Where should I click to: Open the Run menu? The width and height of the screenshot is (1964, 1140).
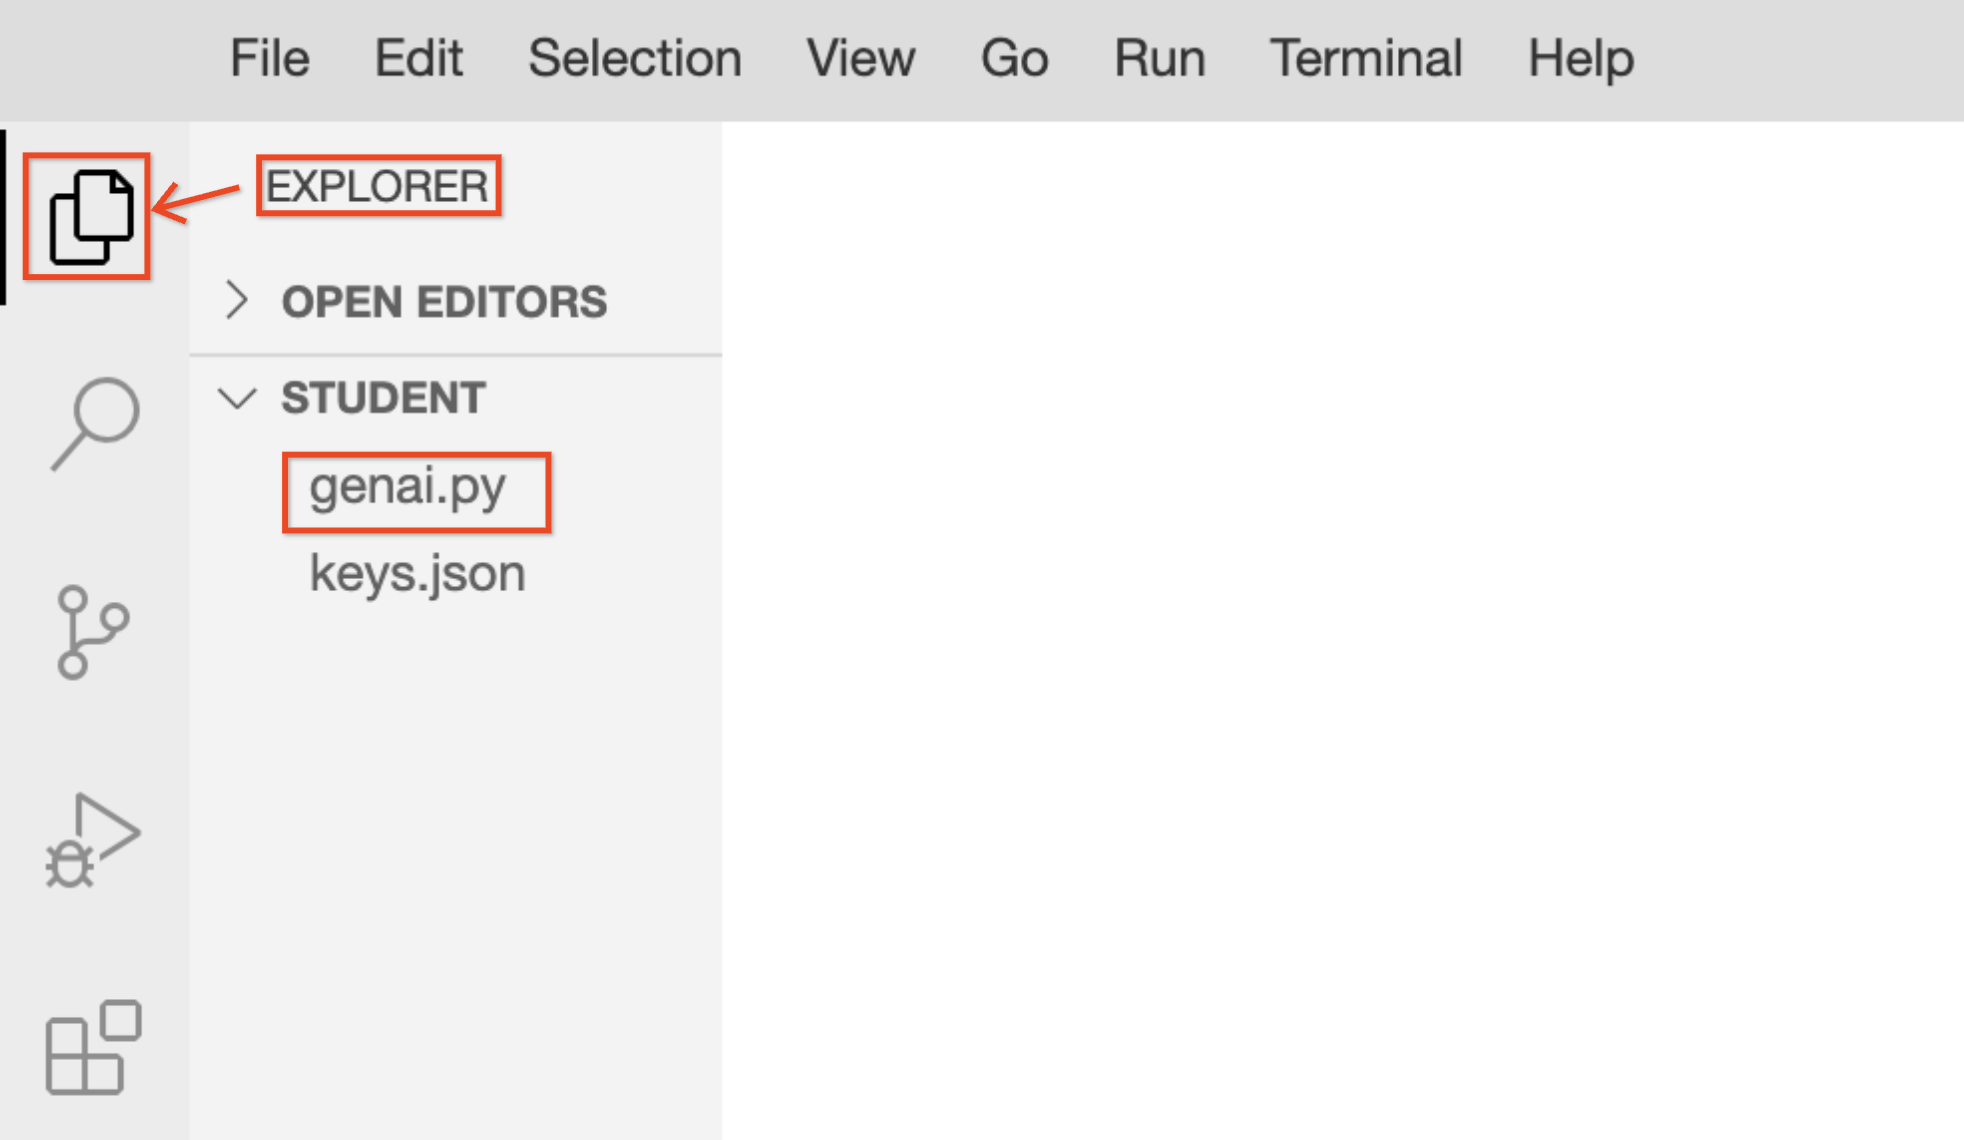point(1160,58)
